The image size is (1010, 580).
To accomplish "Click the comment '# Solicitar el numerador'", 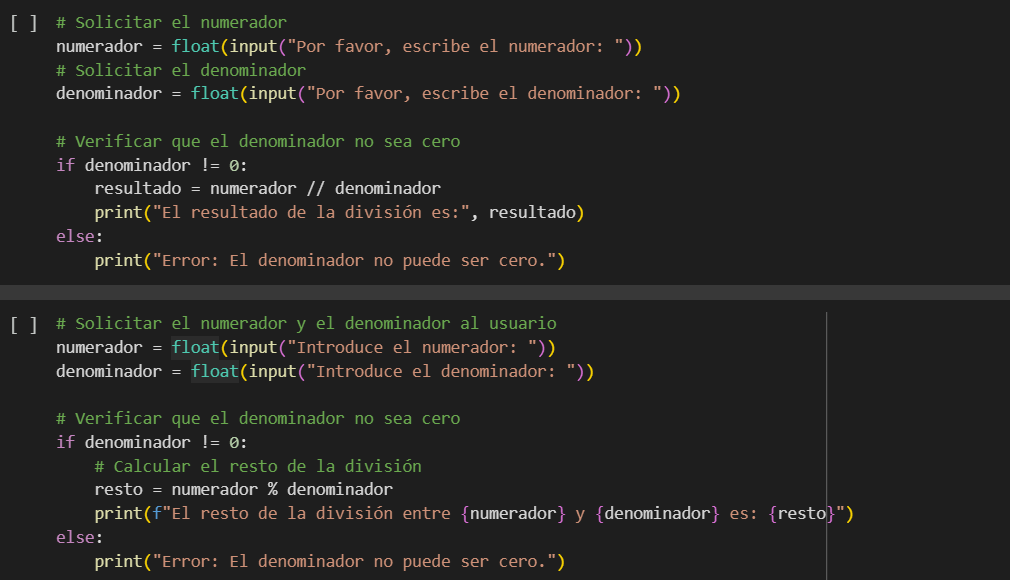I will point(171,23).
